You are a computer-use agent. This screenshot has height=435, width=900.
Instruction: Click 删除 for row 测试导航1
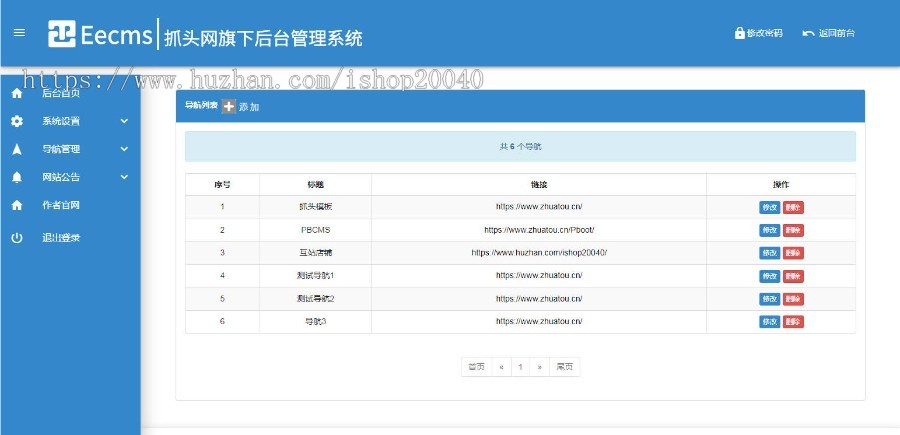tap(793, 276)
